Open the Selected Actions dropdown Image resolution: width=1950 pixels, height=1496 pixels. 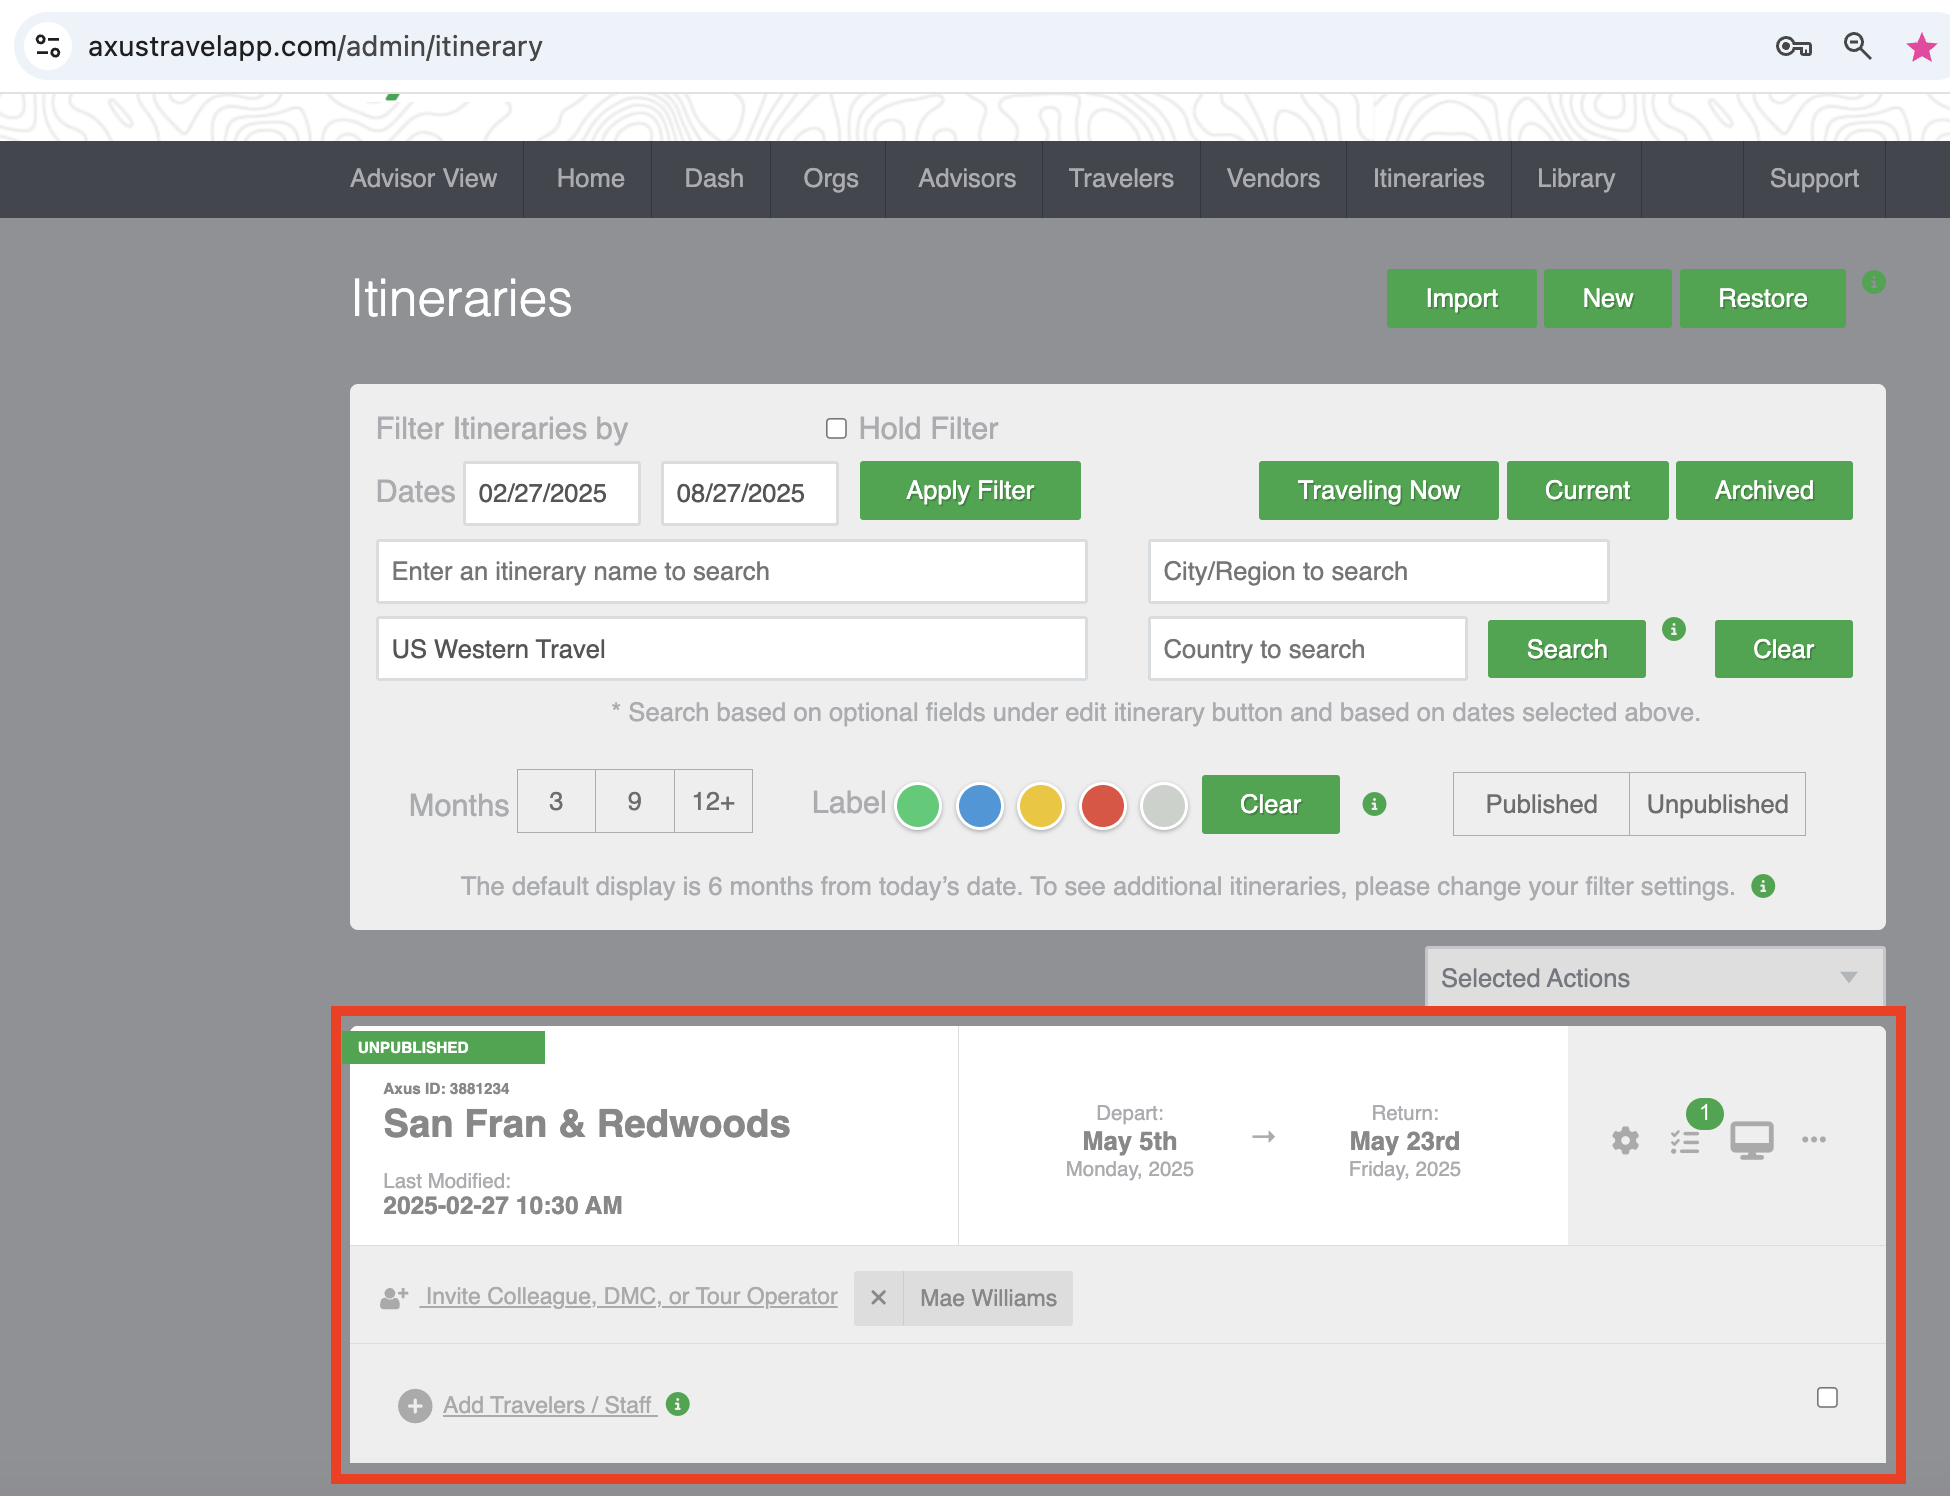[1655, 977]
